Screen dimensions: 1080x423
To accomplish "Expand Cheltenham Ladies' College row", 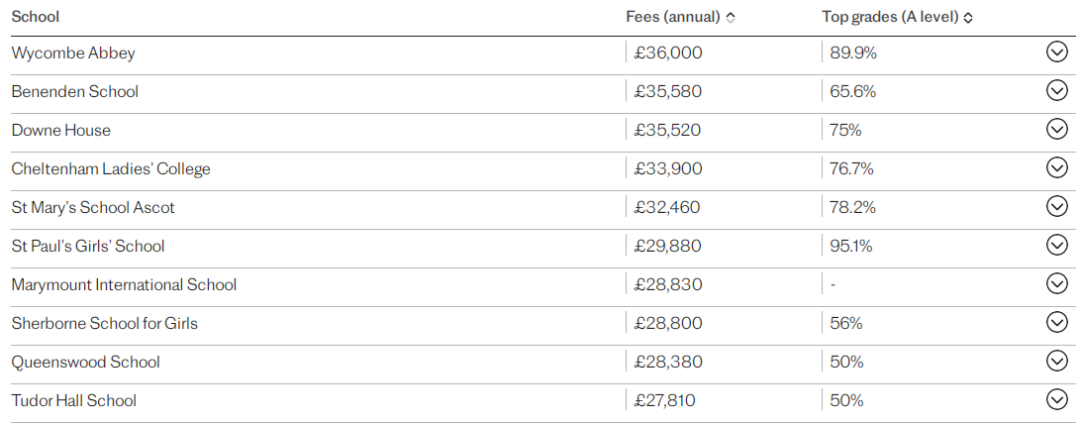I will click(1056, 168).
